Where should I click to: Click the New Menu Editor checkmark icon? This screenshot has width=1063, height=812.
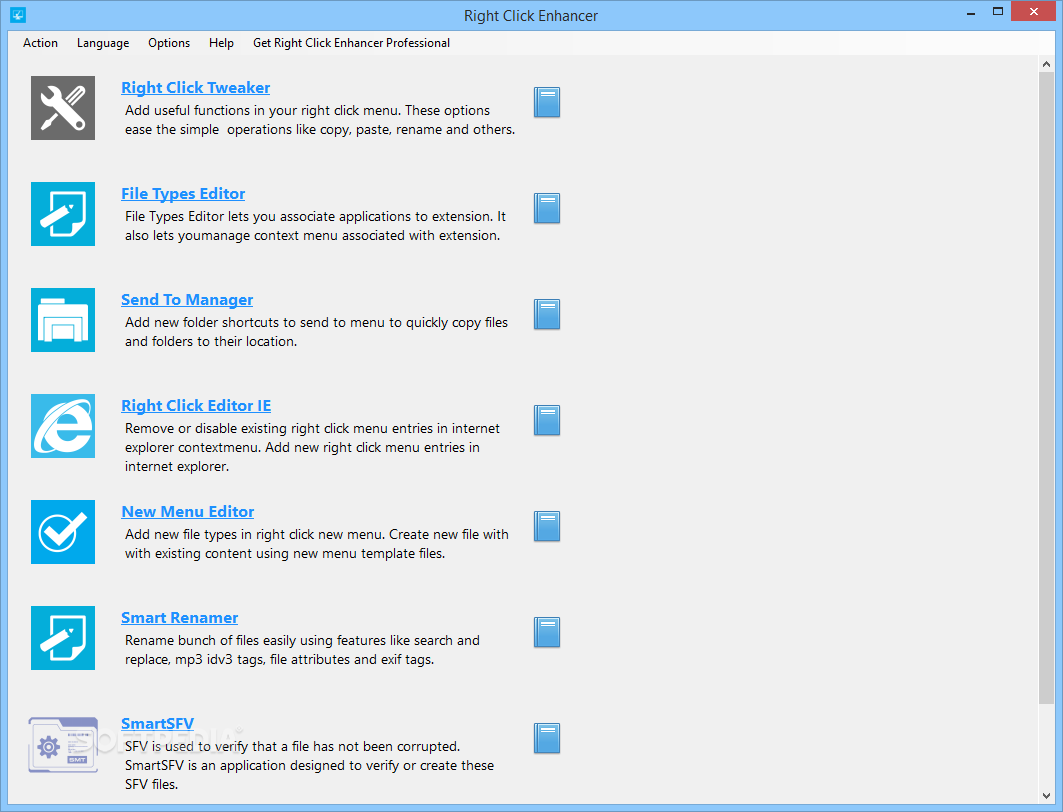(x=63, y=532)
